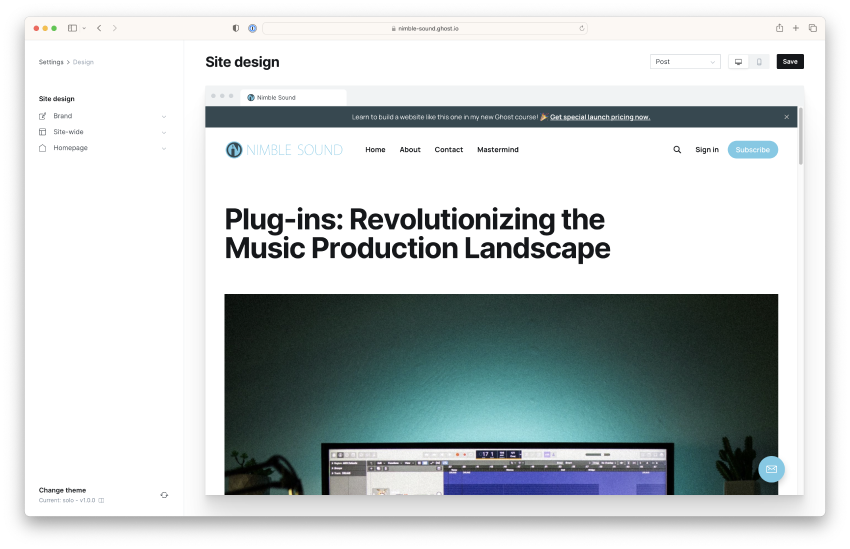Click the post title heading
This screenshot has width=850, height=549.
point(417,234)
